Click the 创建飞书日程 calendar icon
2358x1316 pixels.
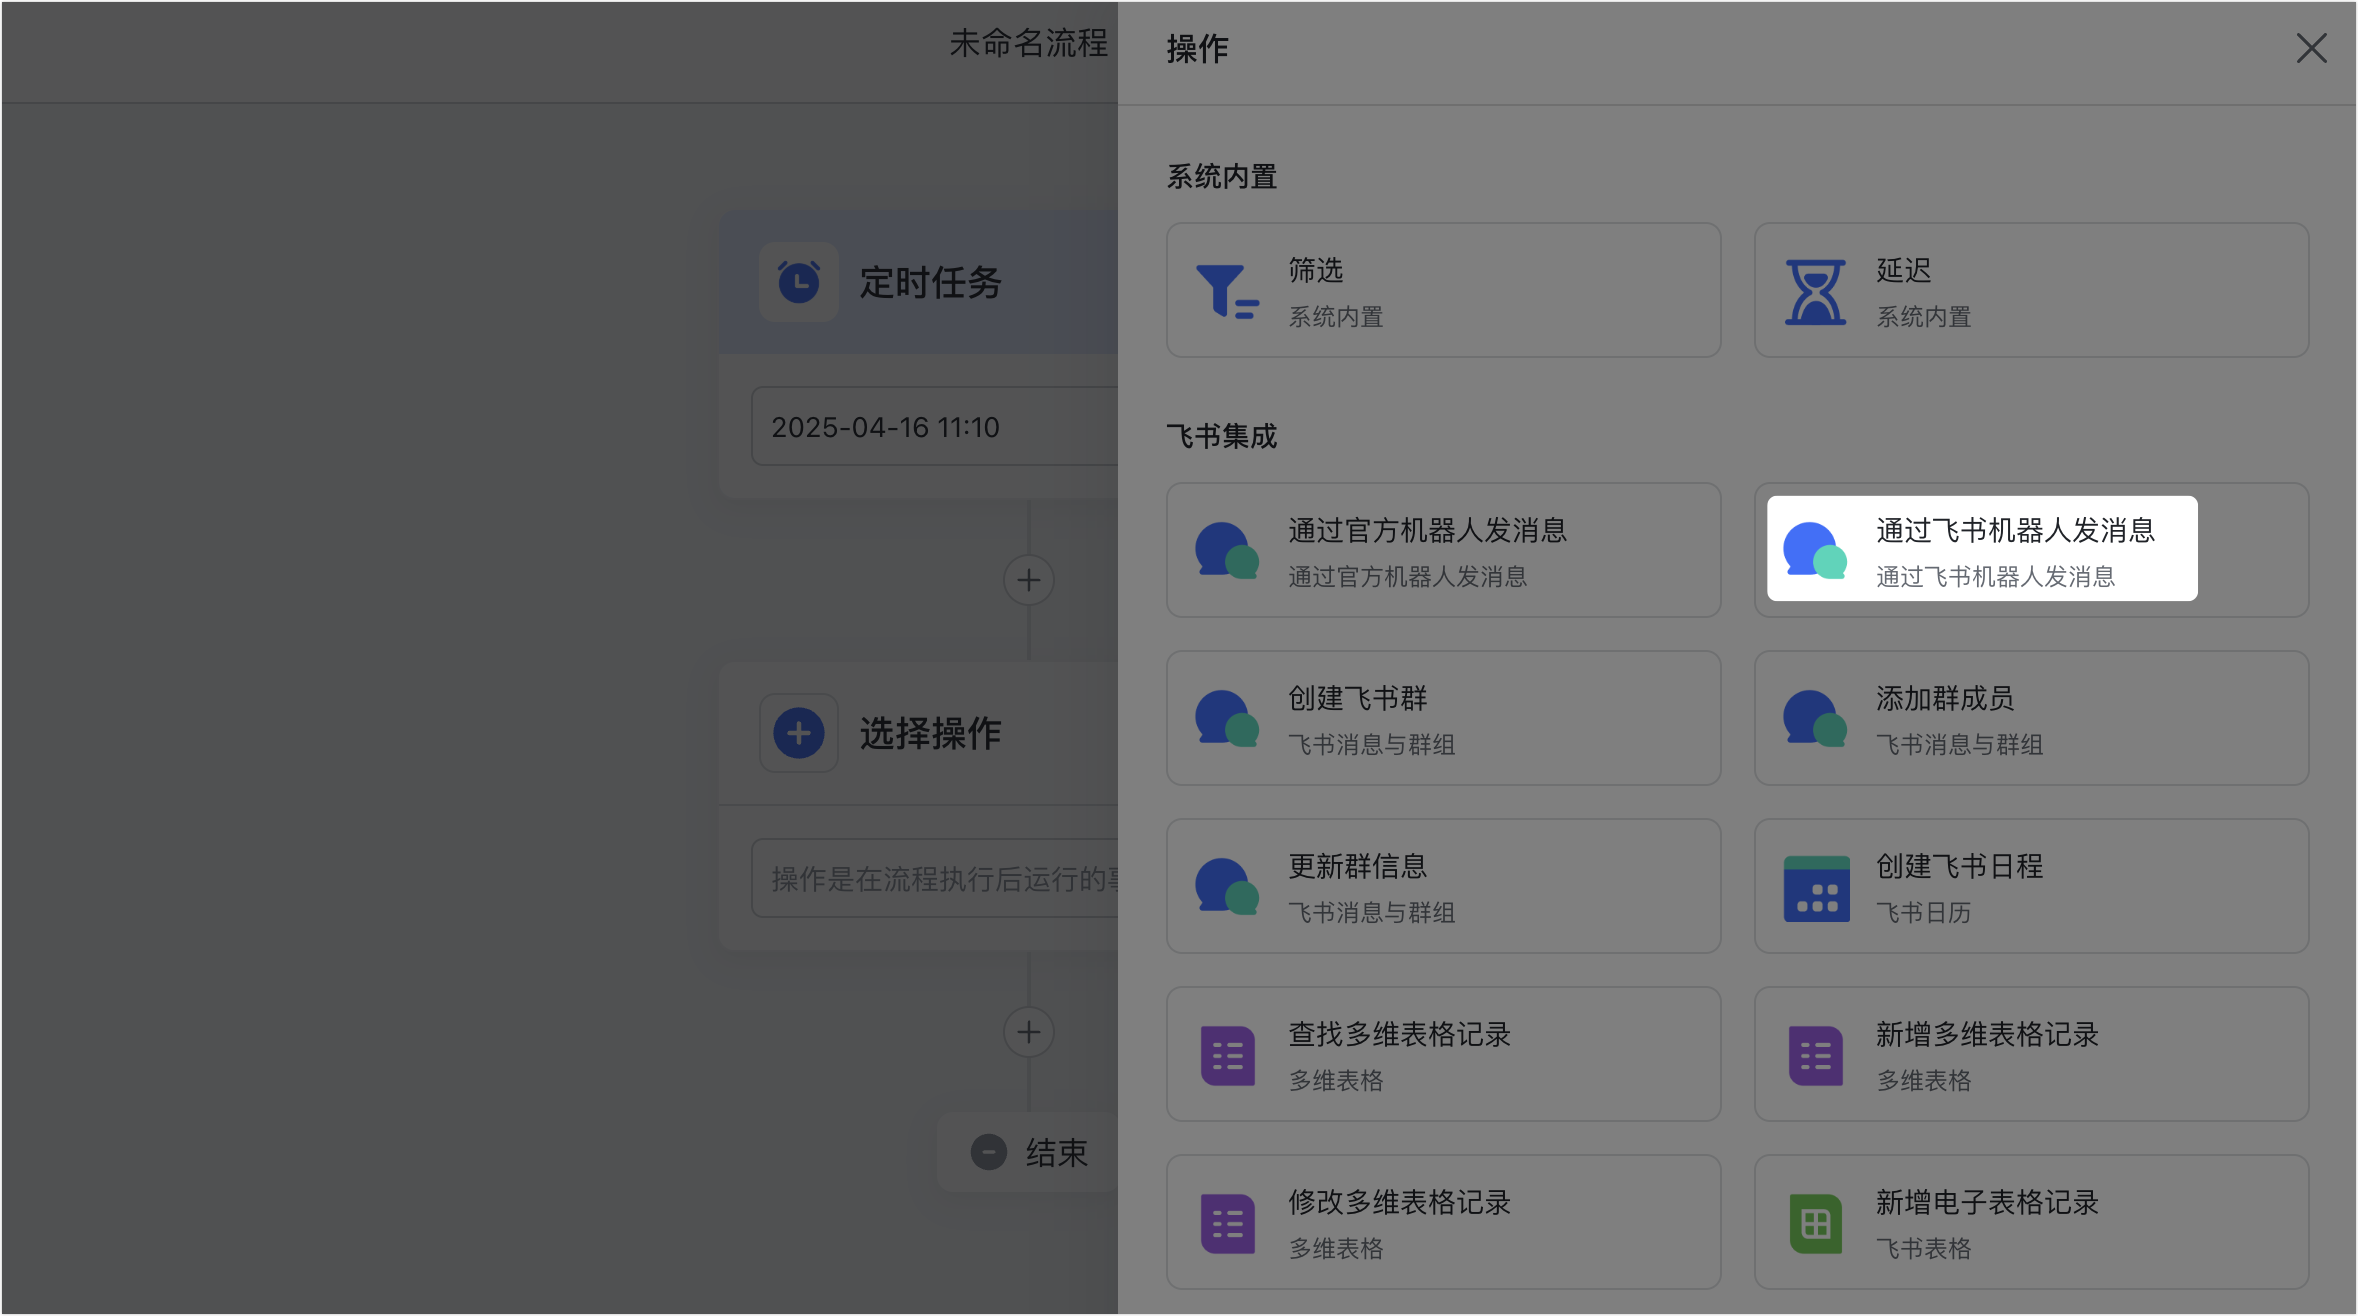[1816, 888]
